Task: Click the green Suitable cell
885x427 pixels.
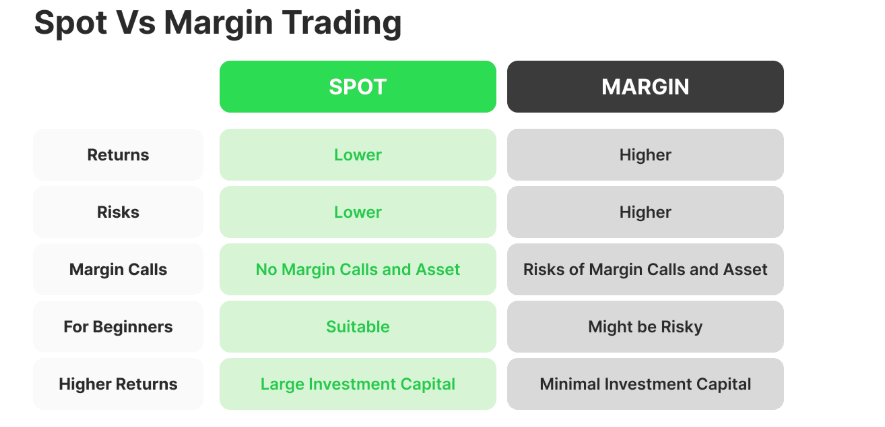Action: click(x=357, y=327)
